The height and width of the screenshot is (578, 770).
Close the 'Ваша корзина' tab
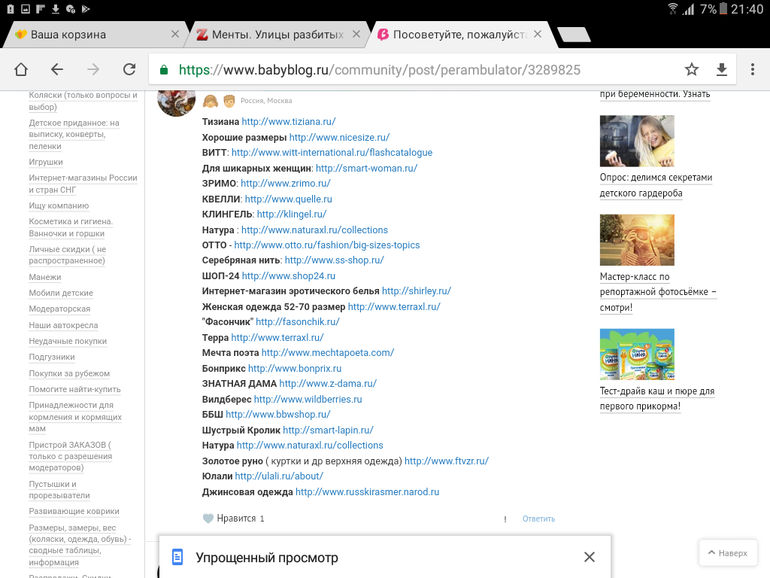175,34
